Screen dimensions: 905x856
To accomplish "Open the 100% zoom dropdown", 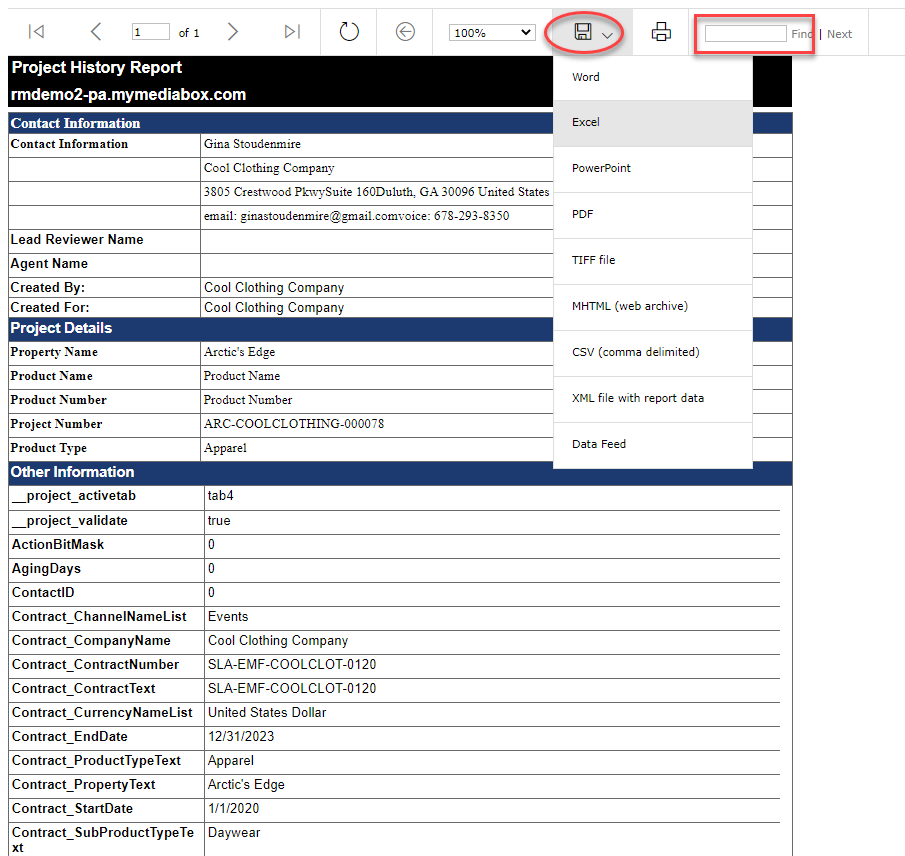I will 492,32.
